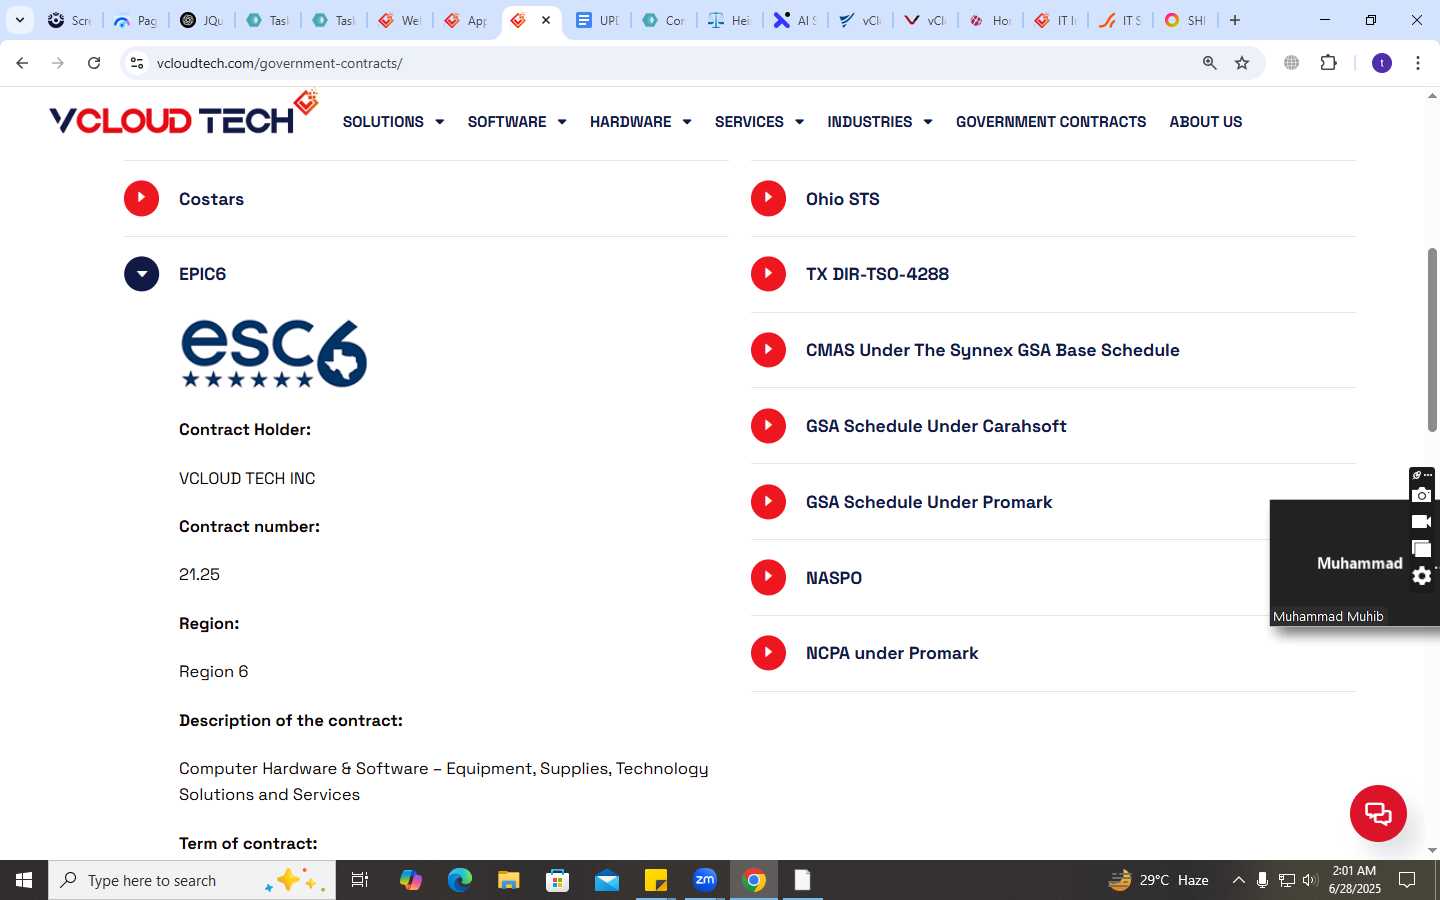The width and height of the screenshot is (1440, 900).
Task: Go to About Us page
Action: click(x=1206, y=122)
